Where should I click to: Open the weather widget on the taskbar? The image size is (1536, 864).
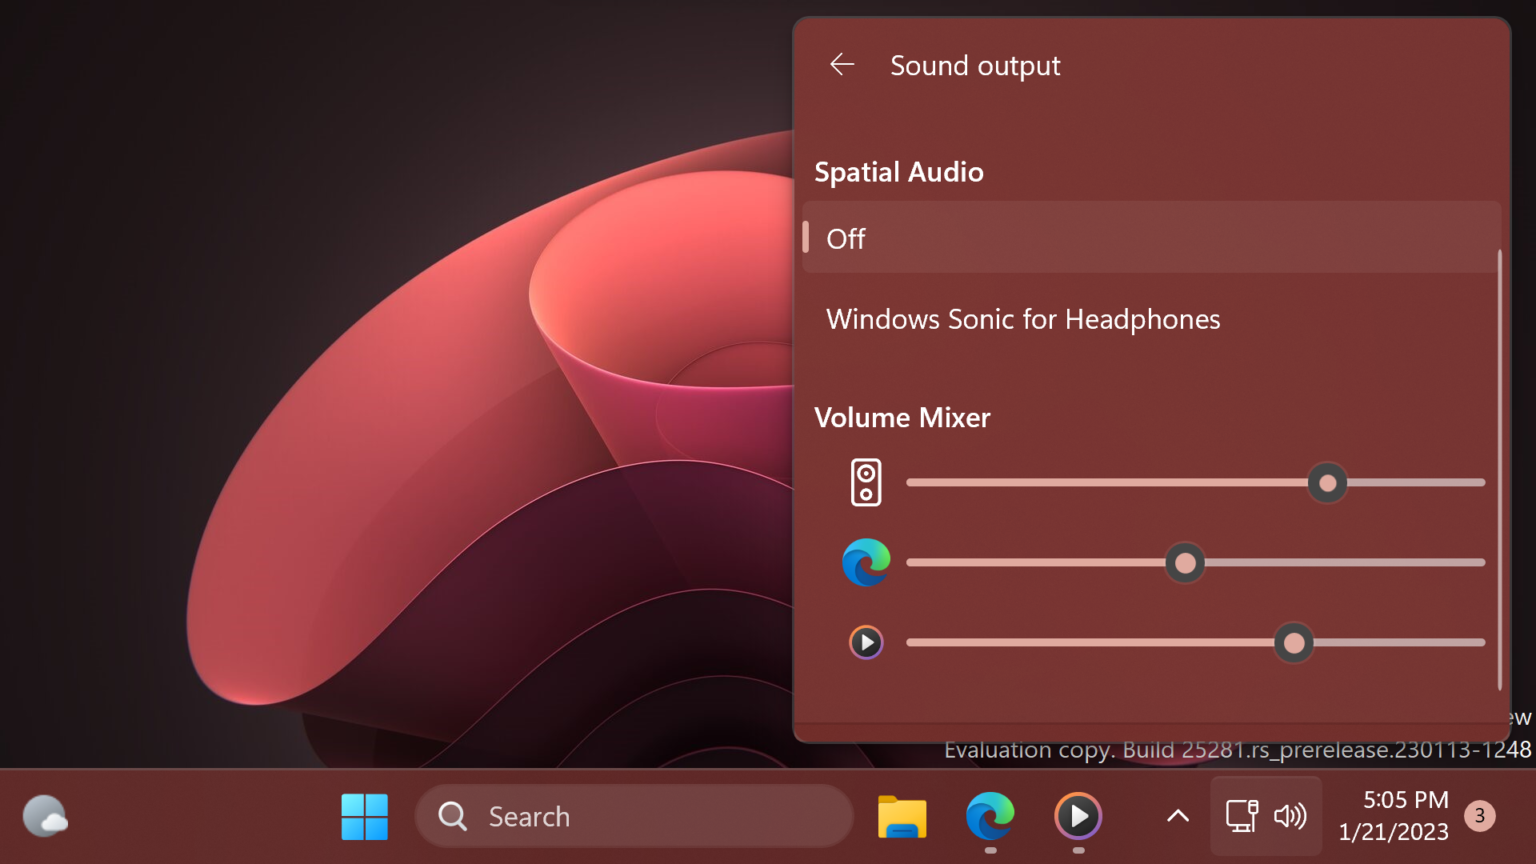45,816
